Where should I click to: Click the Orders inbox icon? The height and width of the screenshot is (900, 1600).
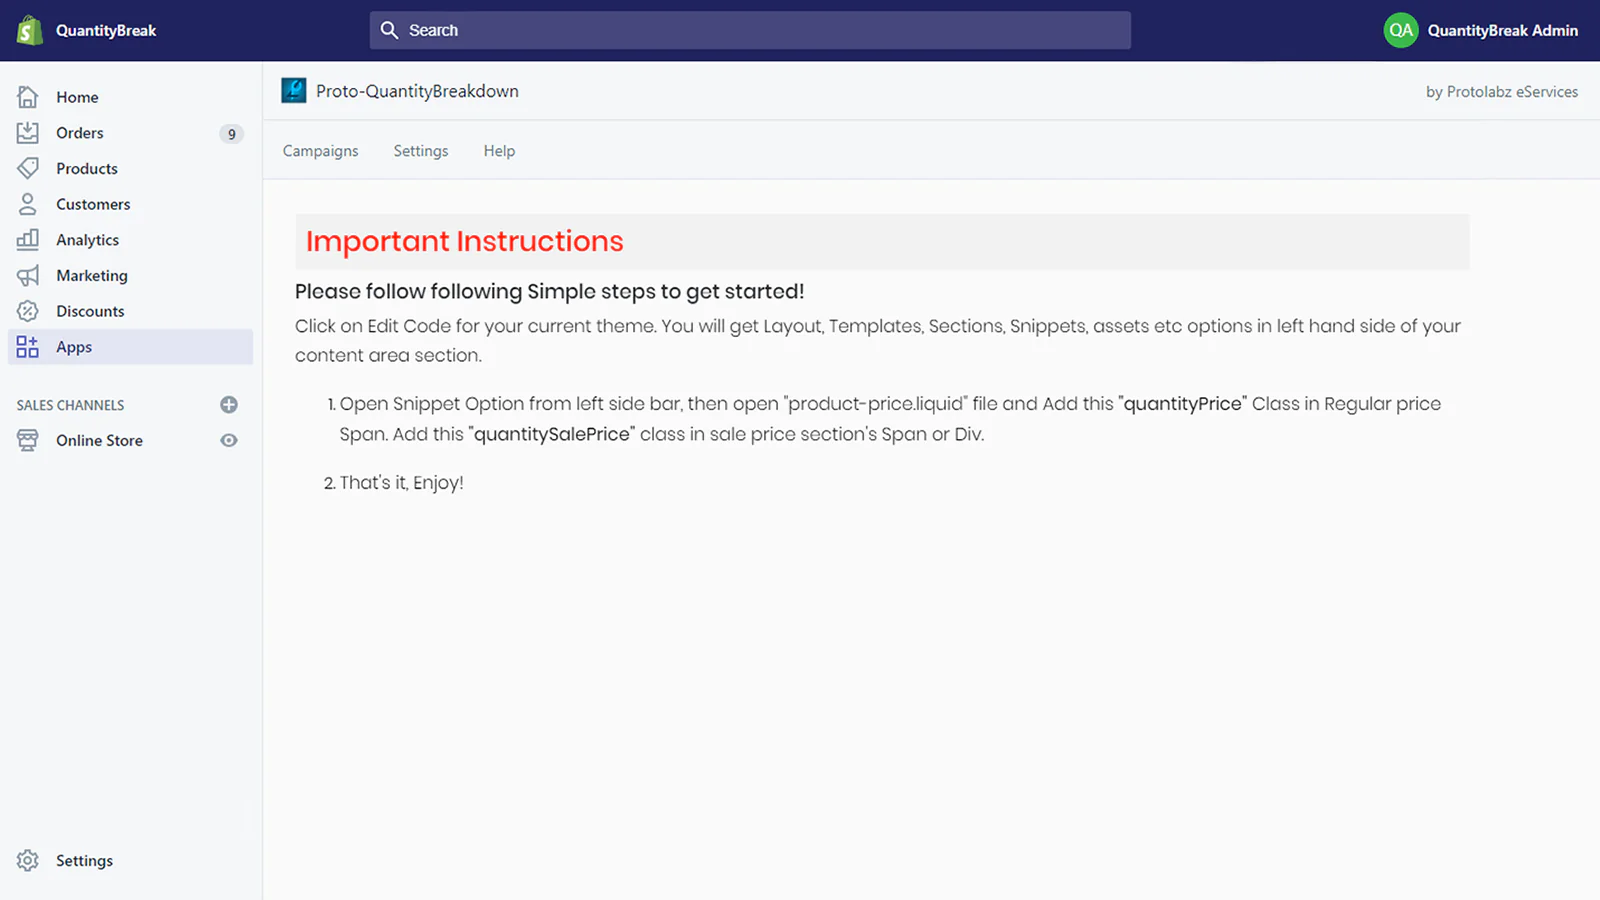click(x=28, y=133)
